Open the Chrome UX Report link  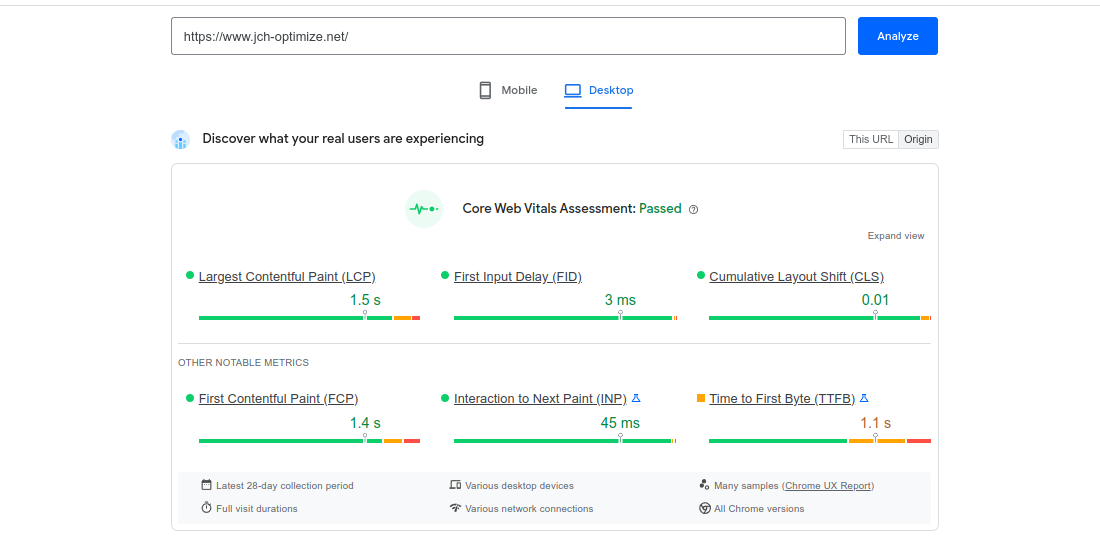(x=828, y=486)
